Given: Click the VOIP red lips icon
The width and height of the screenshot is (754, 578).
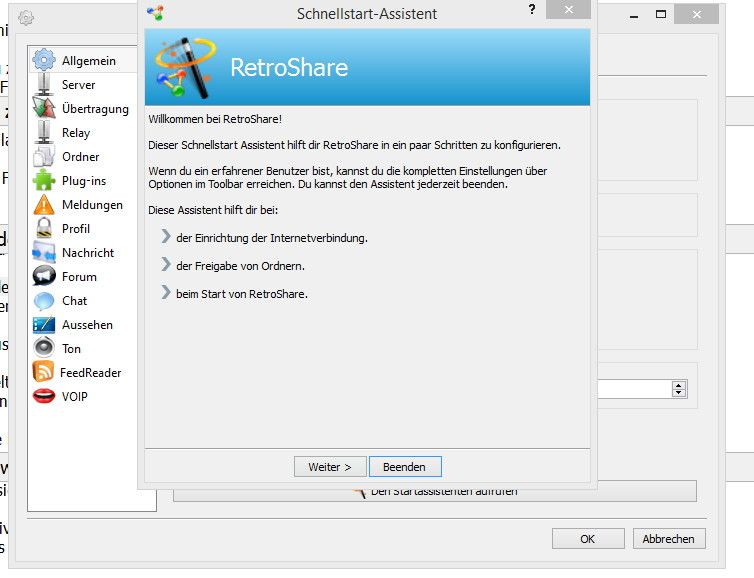Looking at the screenshot, I should point(44,396).
